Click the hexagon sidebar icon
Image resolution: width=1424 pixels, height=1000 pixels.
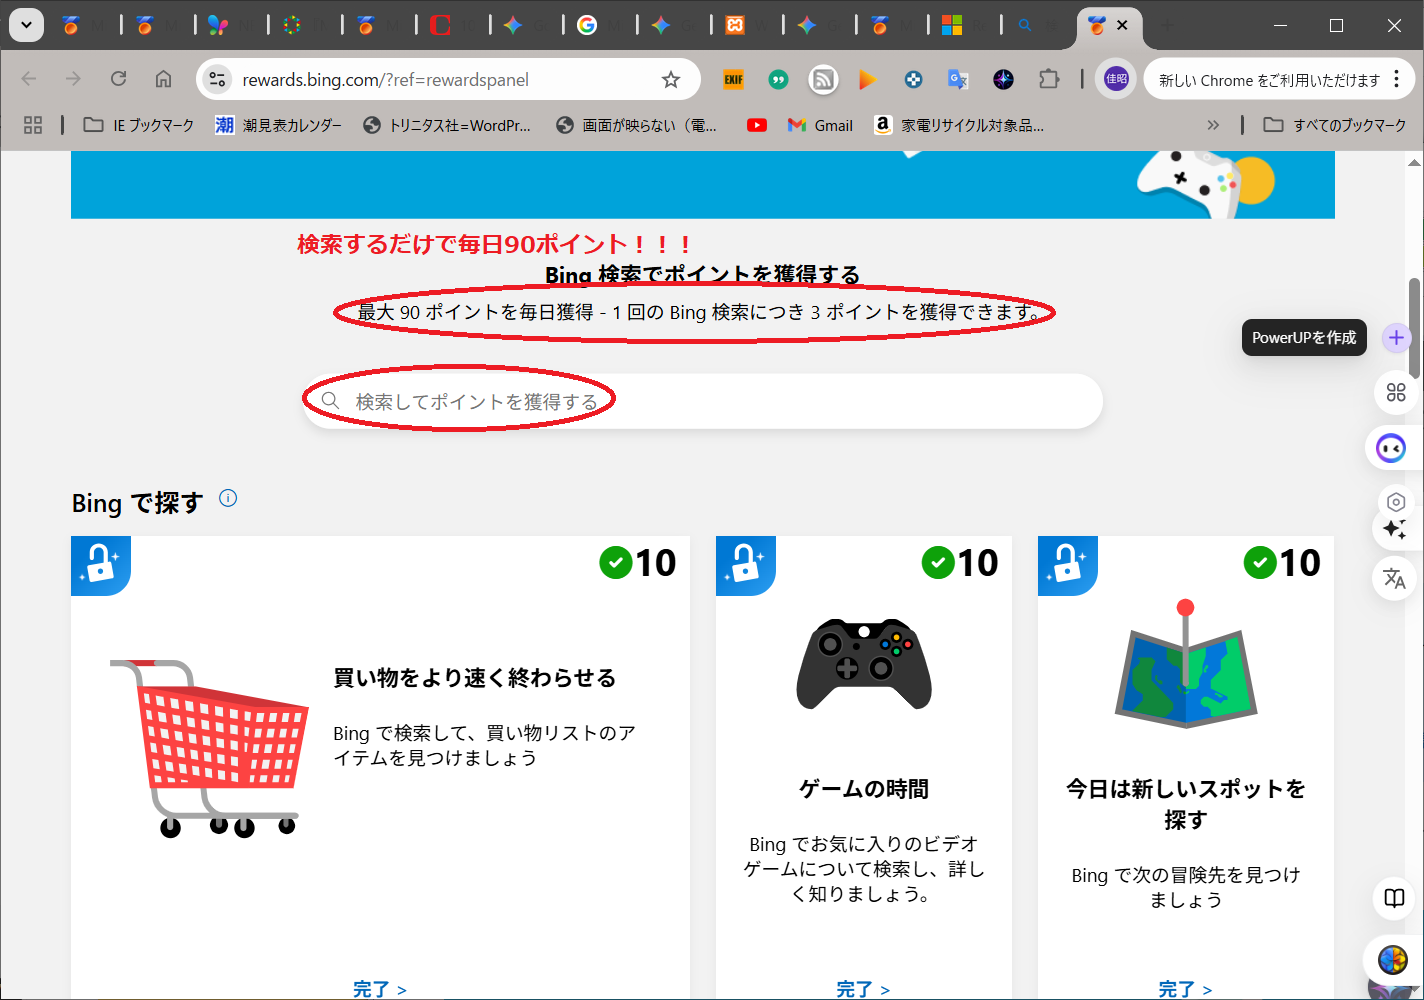click(1396, 502)
